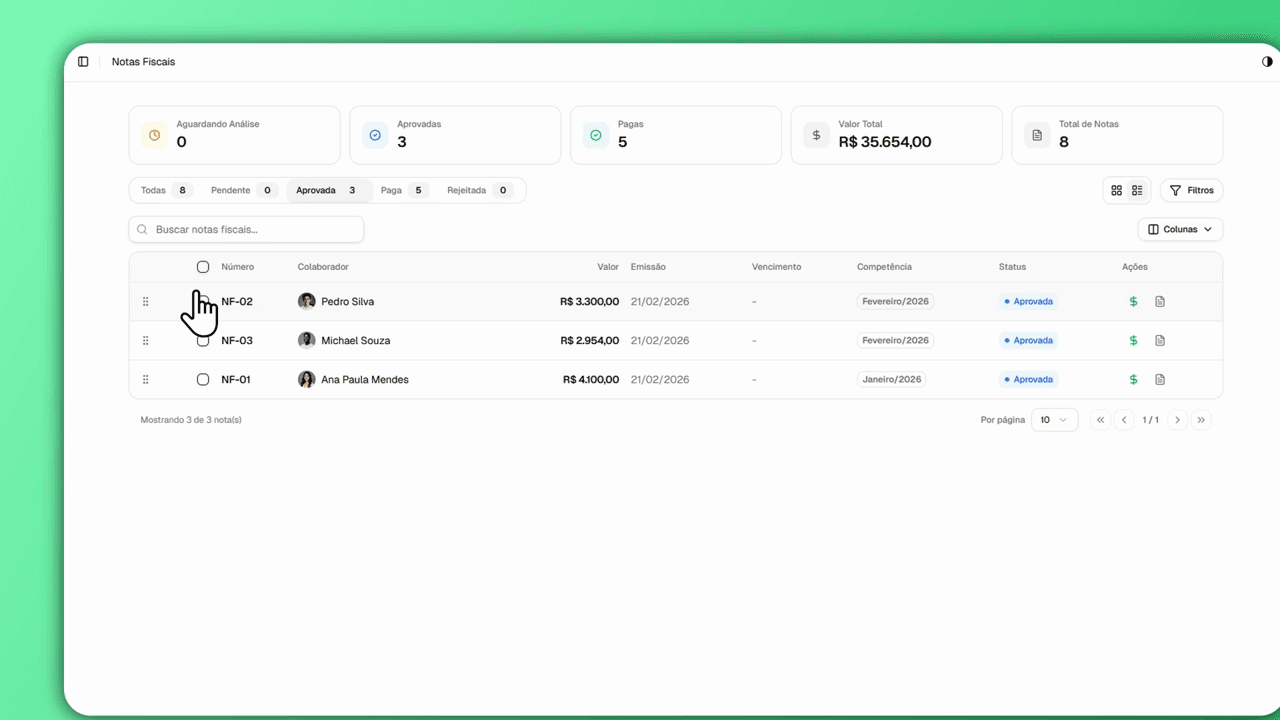Go to the first page
This screenshot has width=1280, height=720.
[1100, 420]
